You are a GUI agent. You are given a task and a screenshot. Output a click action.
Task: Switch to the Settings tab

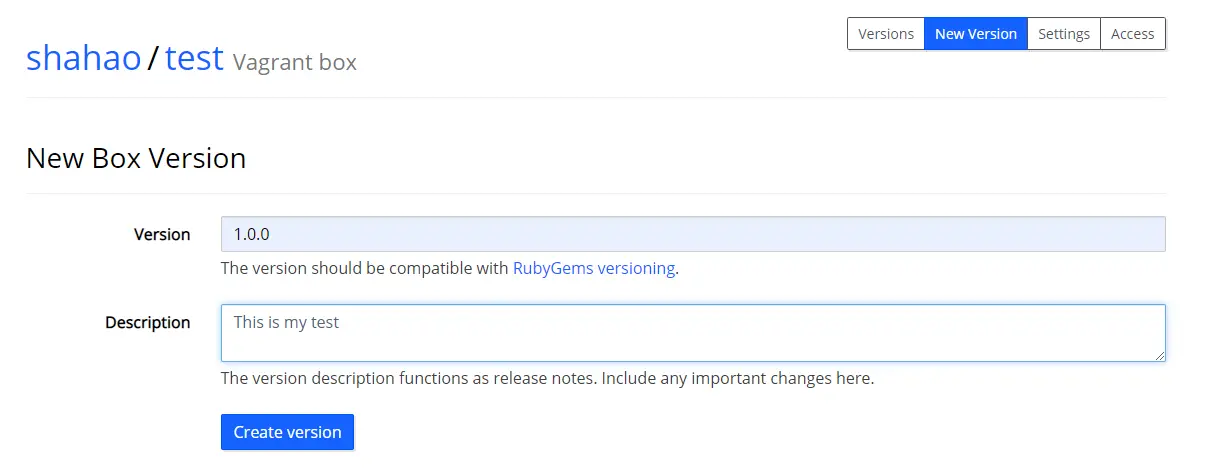pos(1063,34)
